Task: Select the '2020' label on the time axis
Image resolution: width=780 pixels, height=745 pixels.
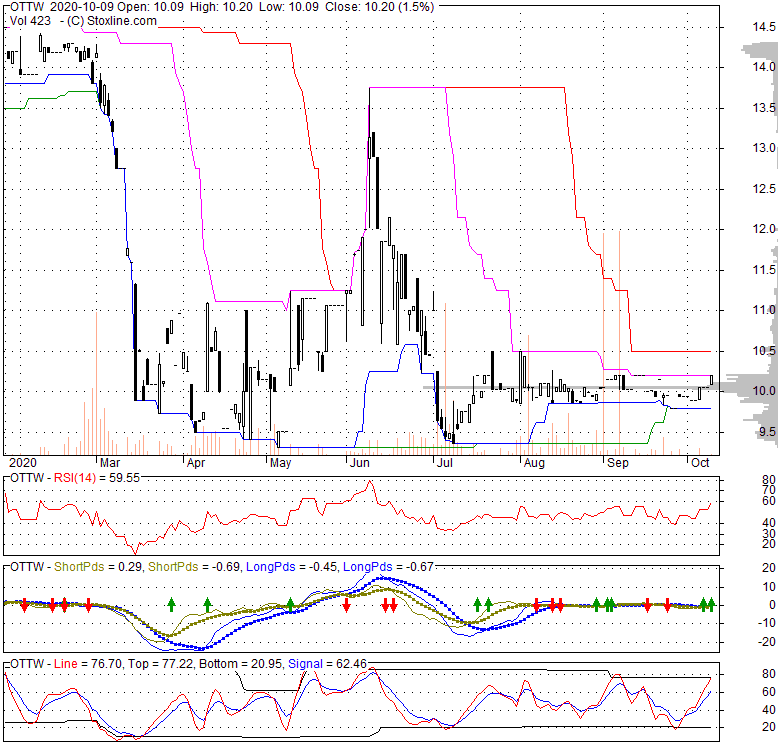Action: 23,463
